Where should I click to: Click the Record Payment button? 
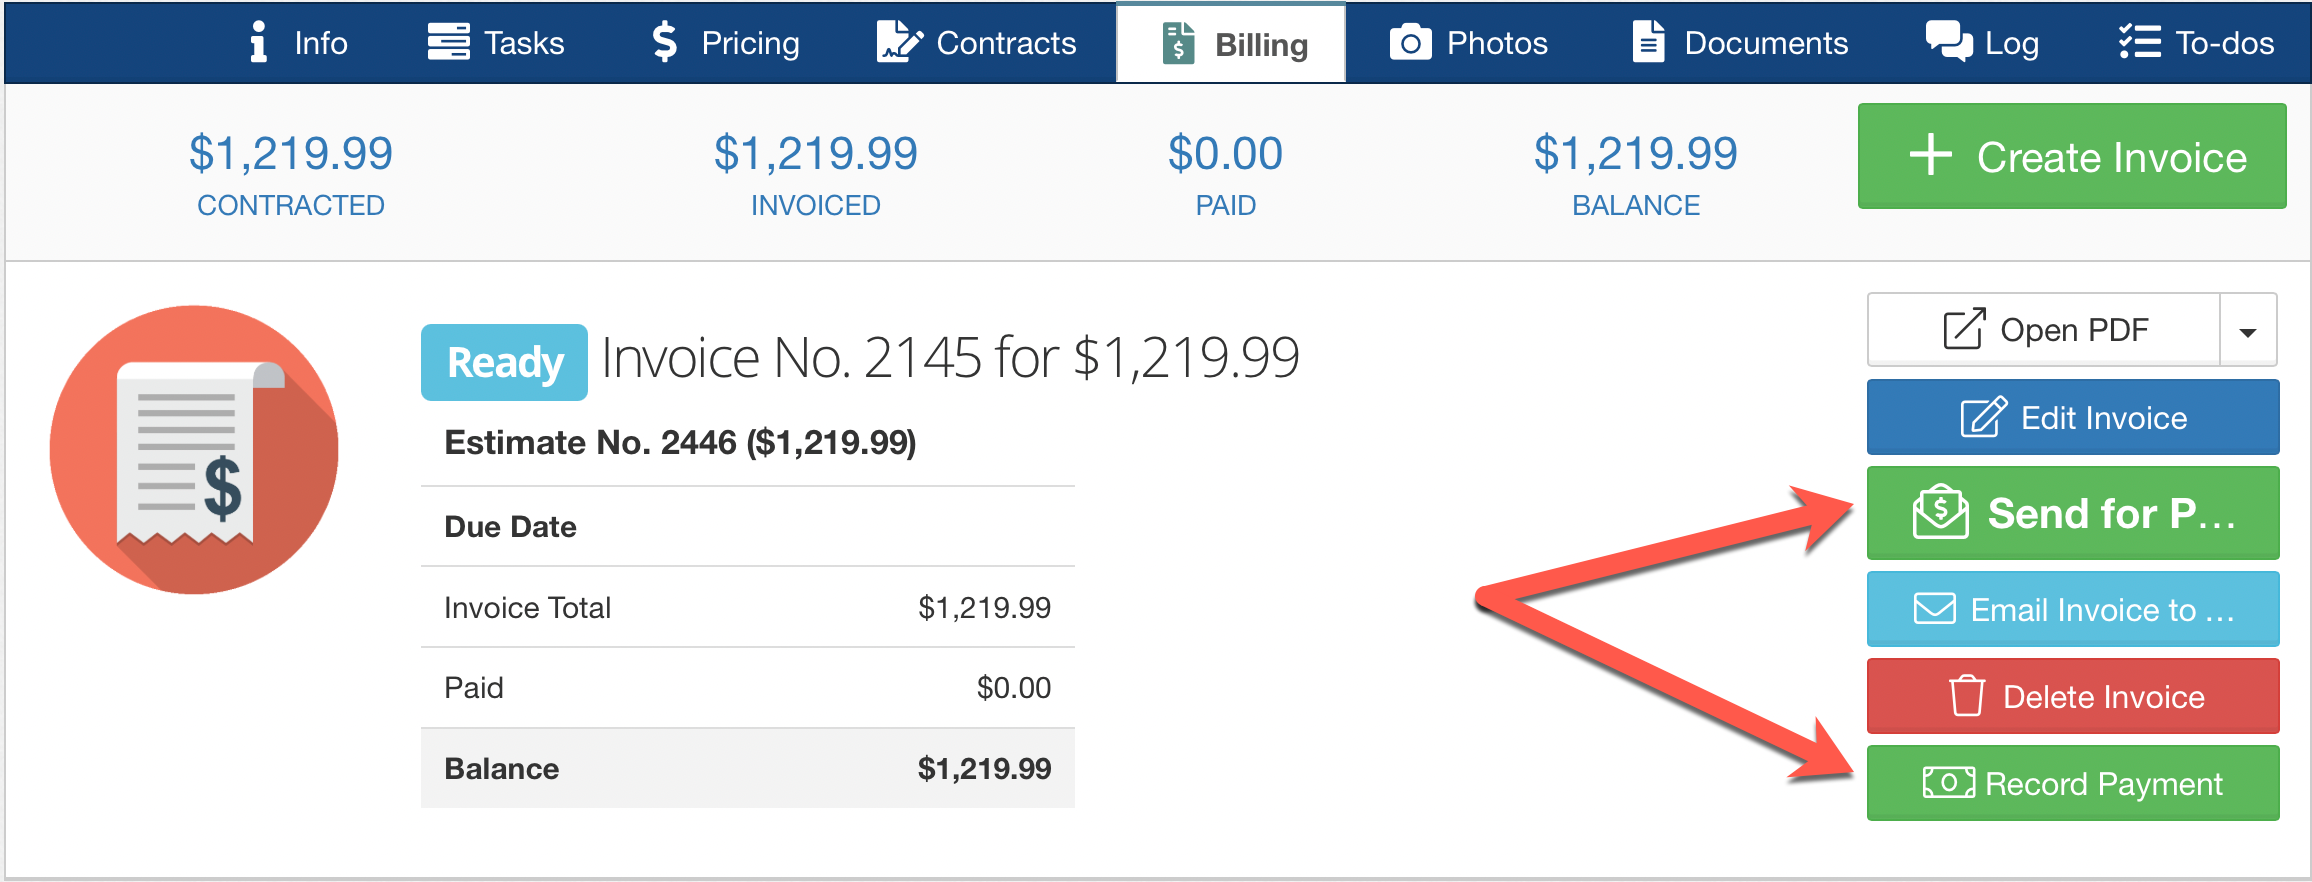point(2073,784)
